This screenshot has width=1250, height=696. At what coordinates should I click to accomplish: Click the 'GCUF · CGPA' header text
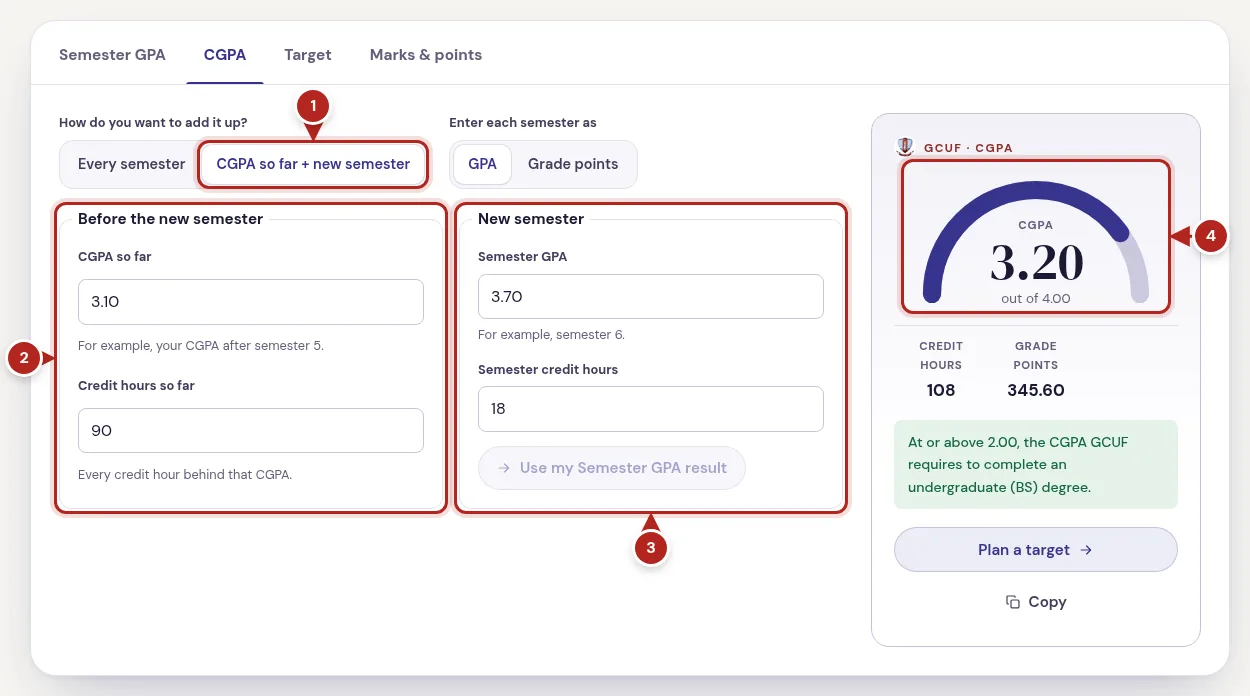tap(968, 148)
